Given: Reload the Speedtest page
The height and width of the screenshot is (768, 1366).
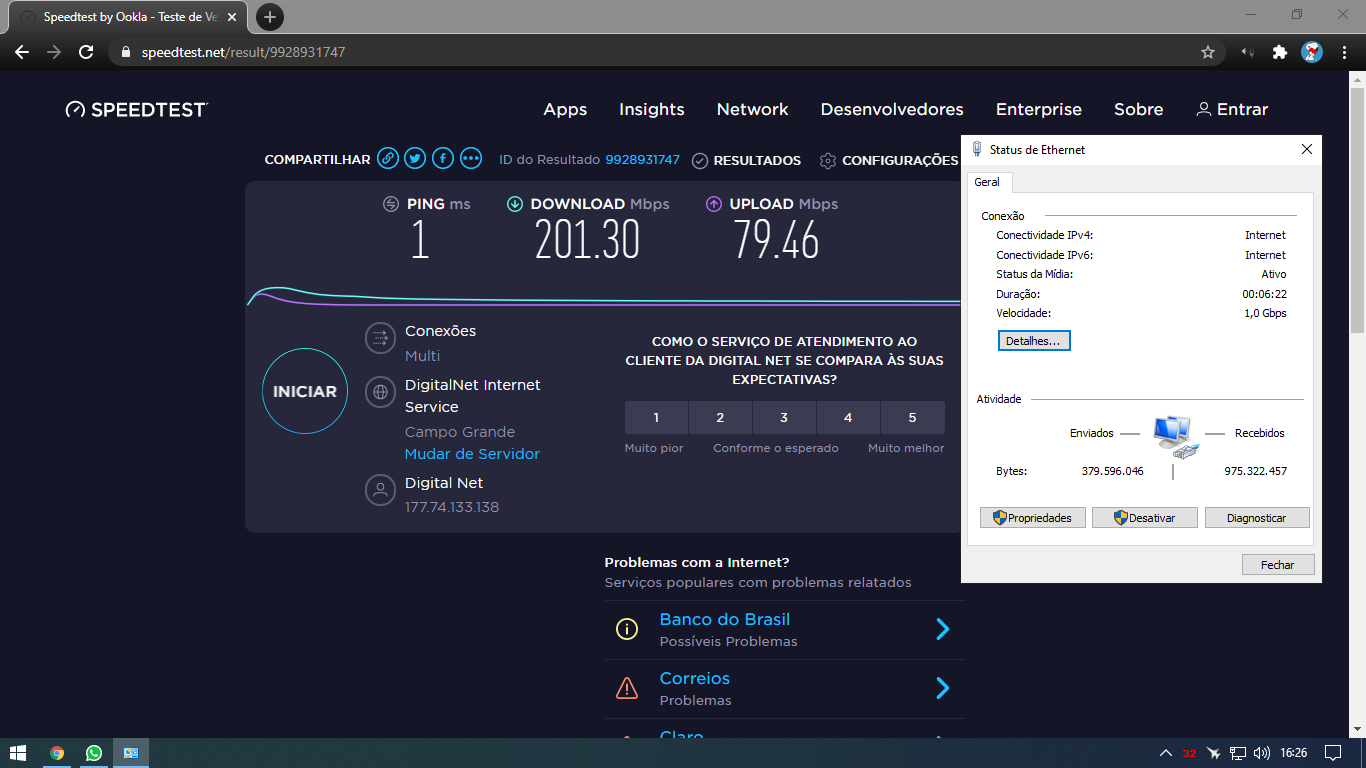Looking at the screenshot, I should pyautogui.click(x=86, y=52).
